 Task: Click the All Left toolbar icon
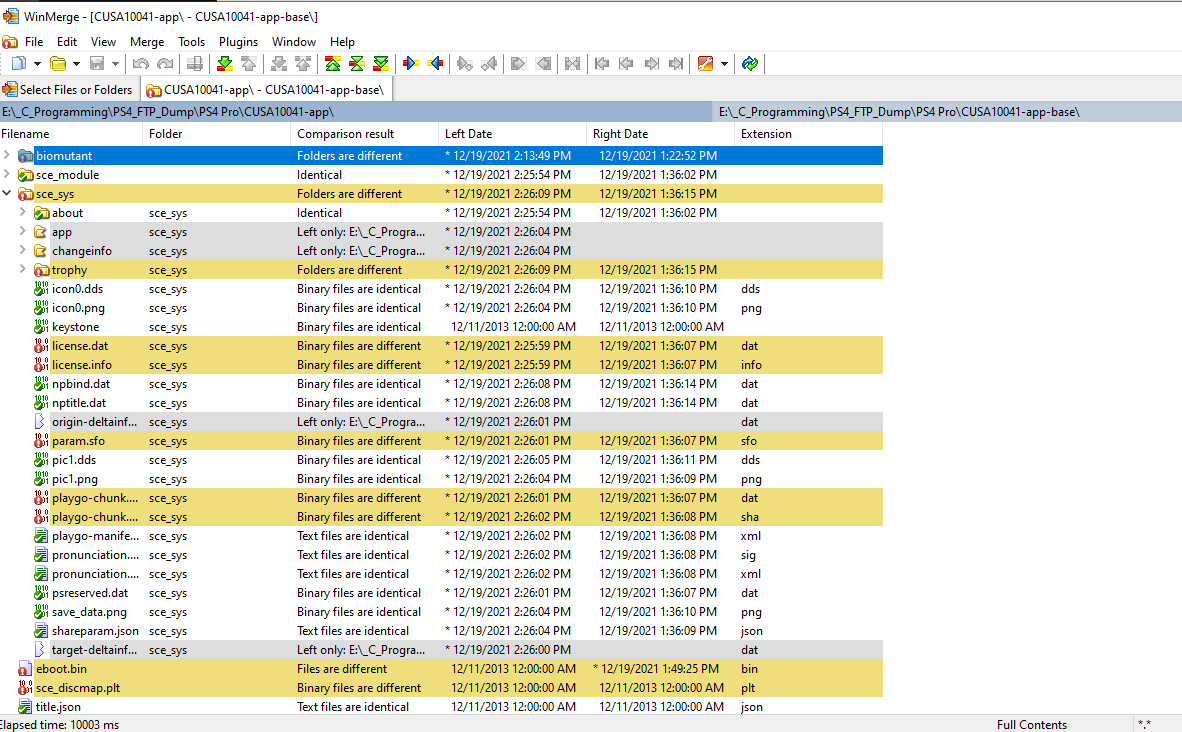tap(543, 64)
